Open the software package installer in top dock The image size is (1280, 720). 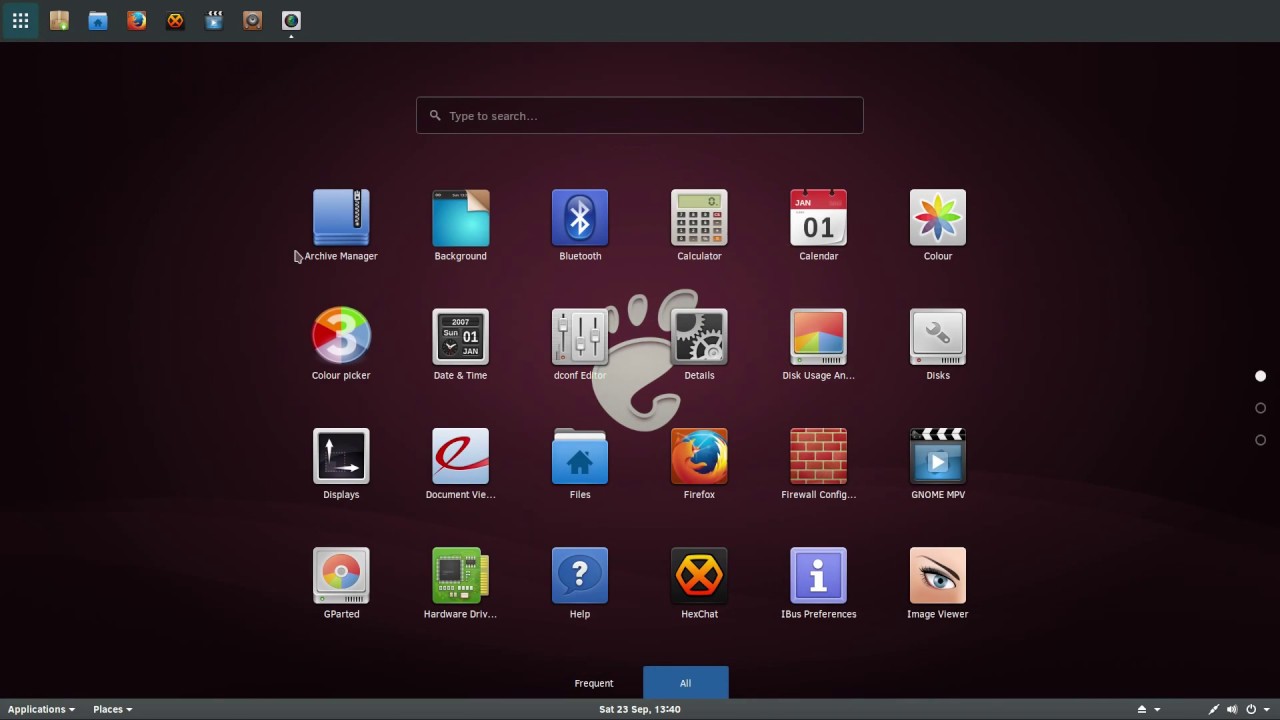coord(59,20)
